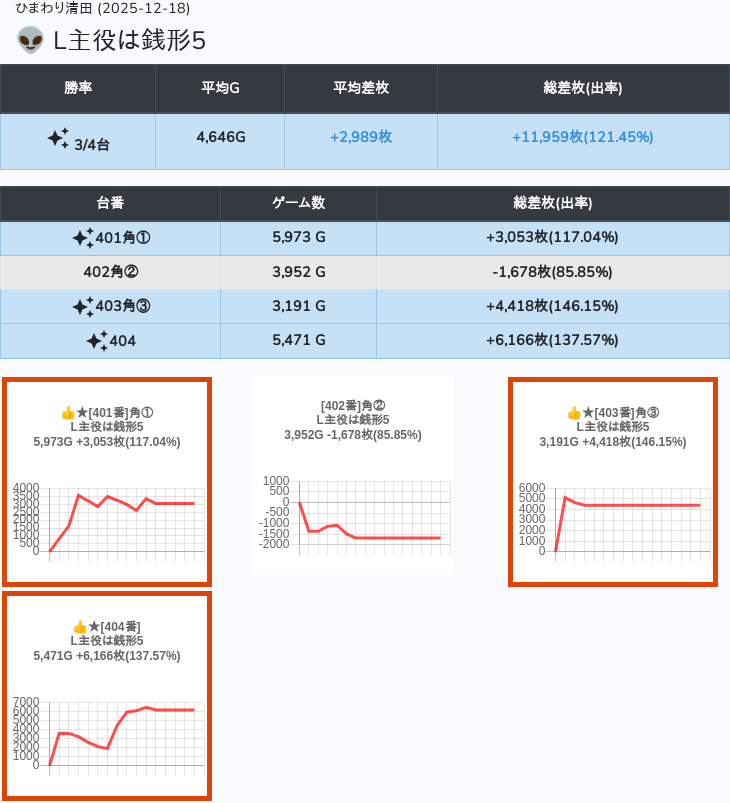Screen dimensions: 730x803
Task: Click the 平均G header in the summary table
Action: click(220, 88)
